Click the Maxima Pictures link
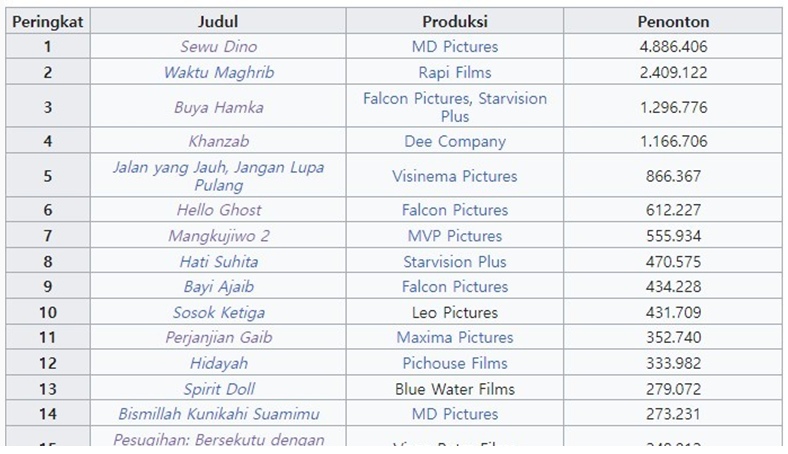This screenshot has height=454, width=788. (x=454, y=338)
